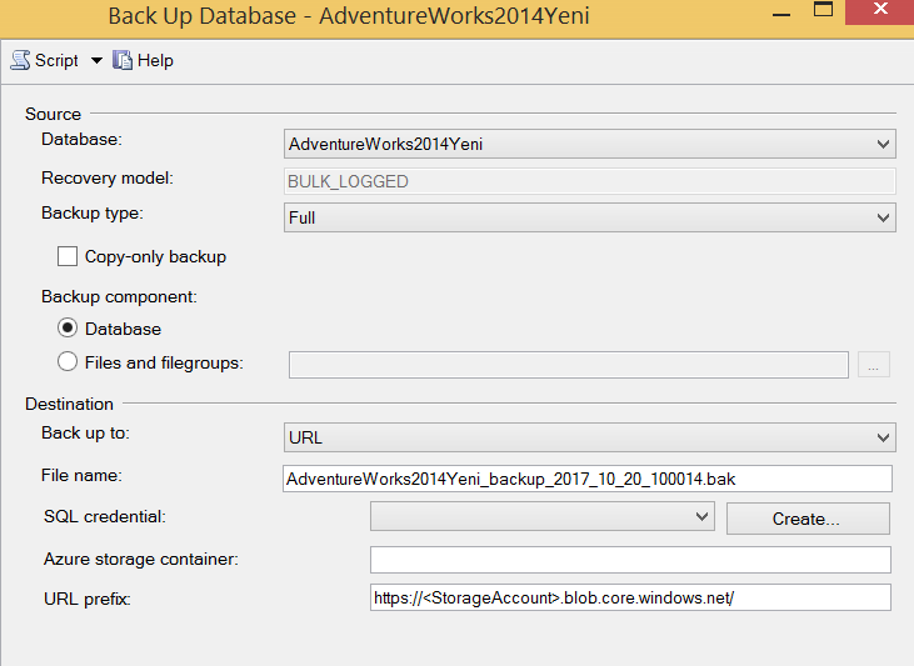Click the Recovery model BULK_LOGGED field
Screen dimensions: 914x666
[x=590, y=181]
